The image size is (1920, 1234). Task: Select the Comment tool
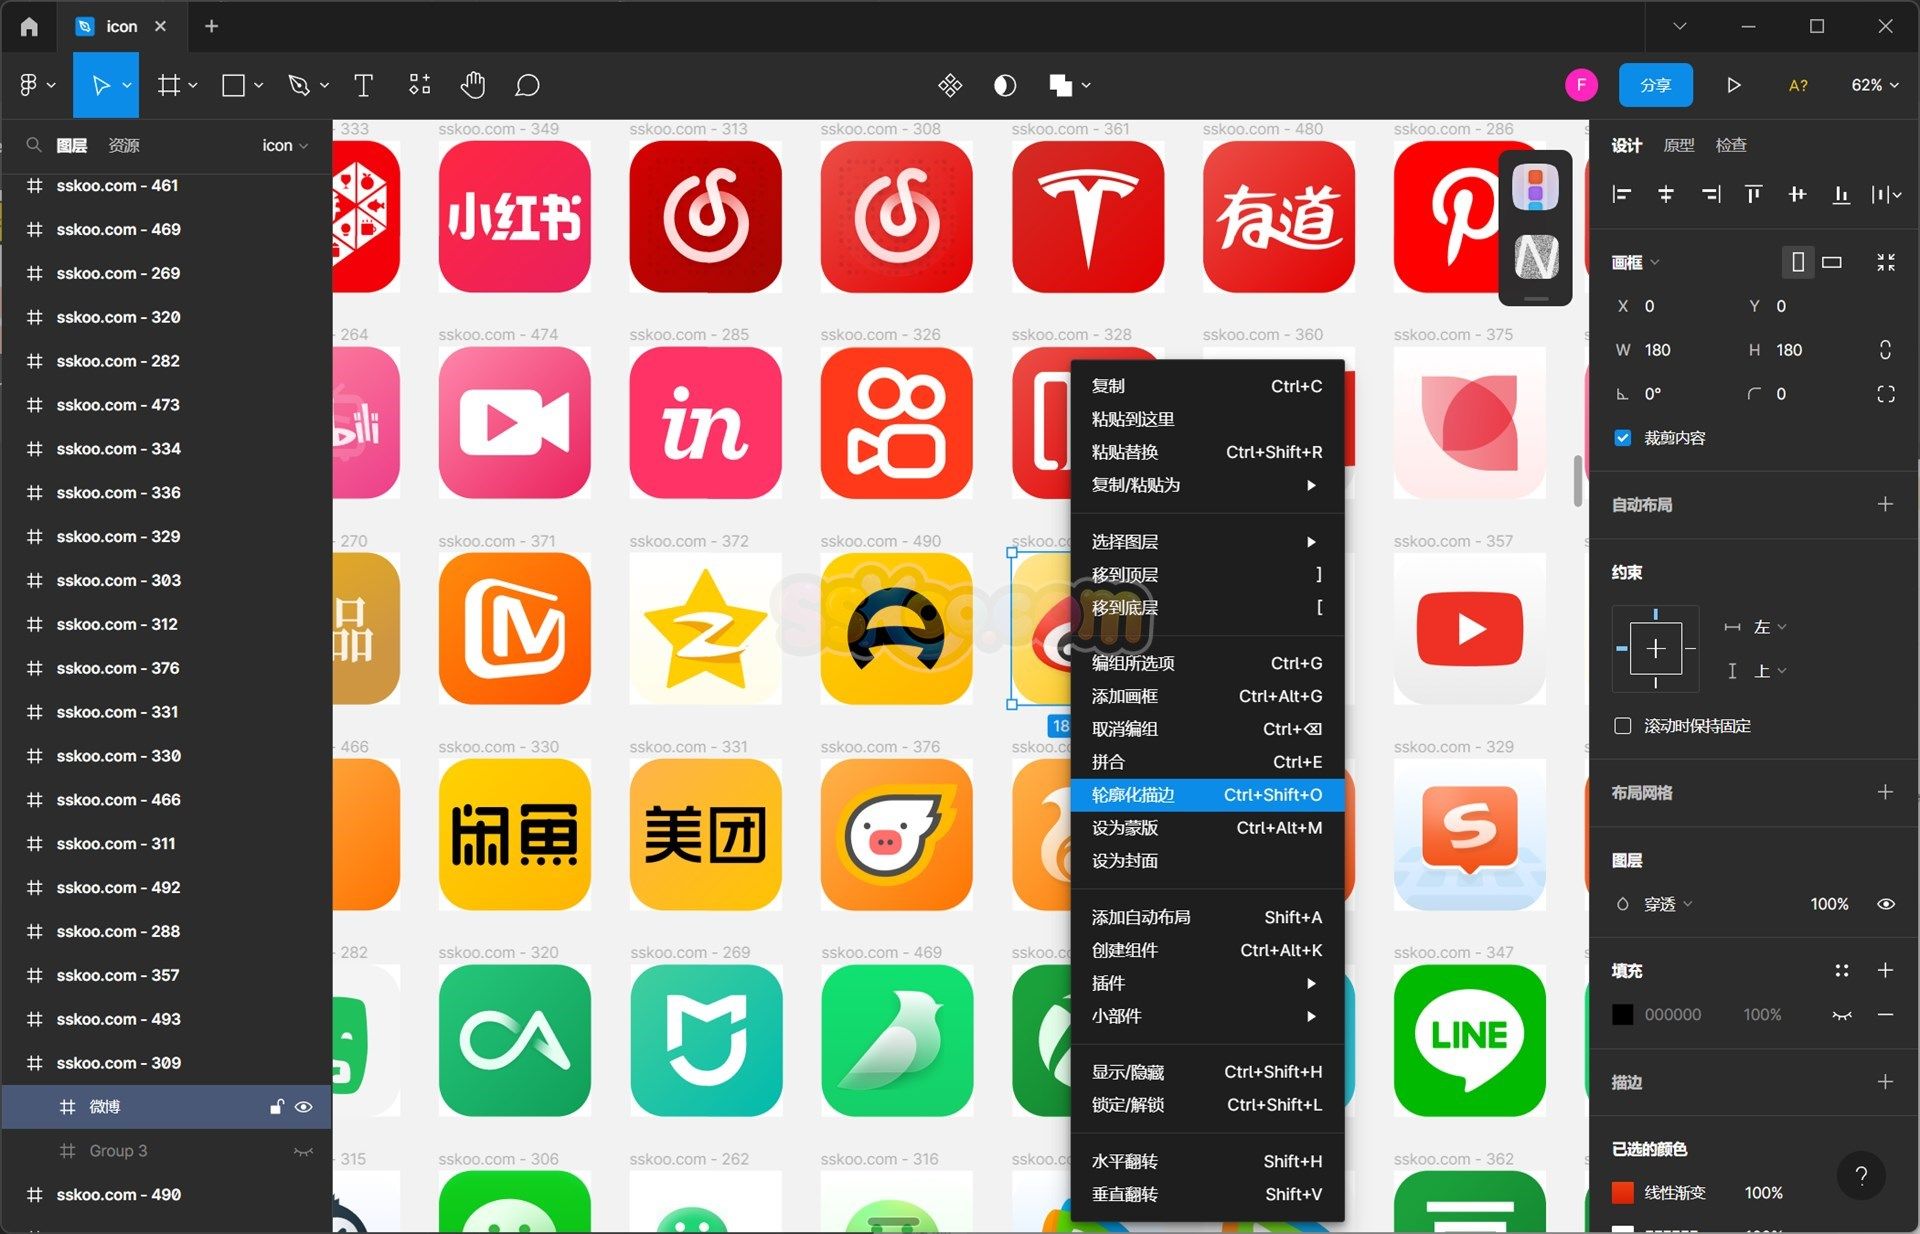point(527,86)
